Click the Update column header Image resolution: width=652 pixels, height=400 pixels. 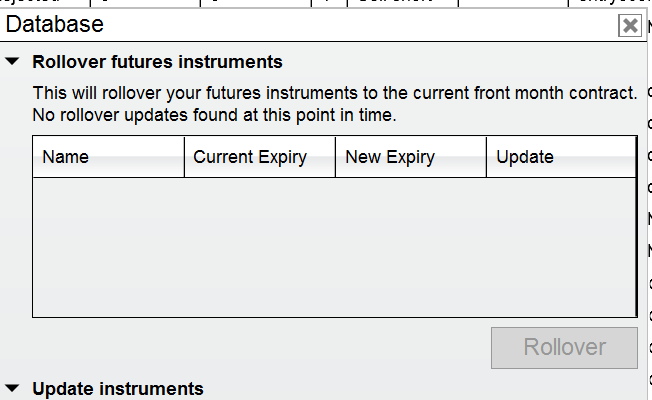[560, 157]
